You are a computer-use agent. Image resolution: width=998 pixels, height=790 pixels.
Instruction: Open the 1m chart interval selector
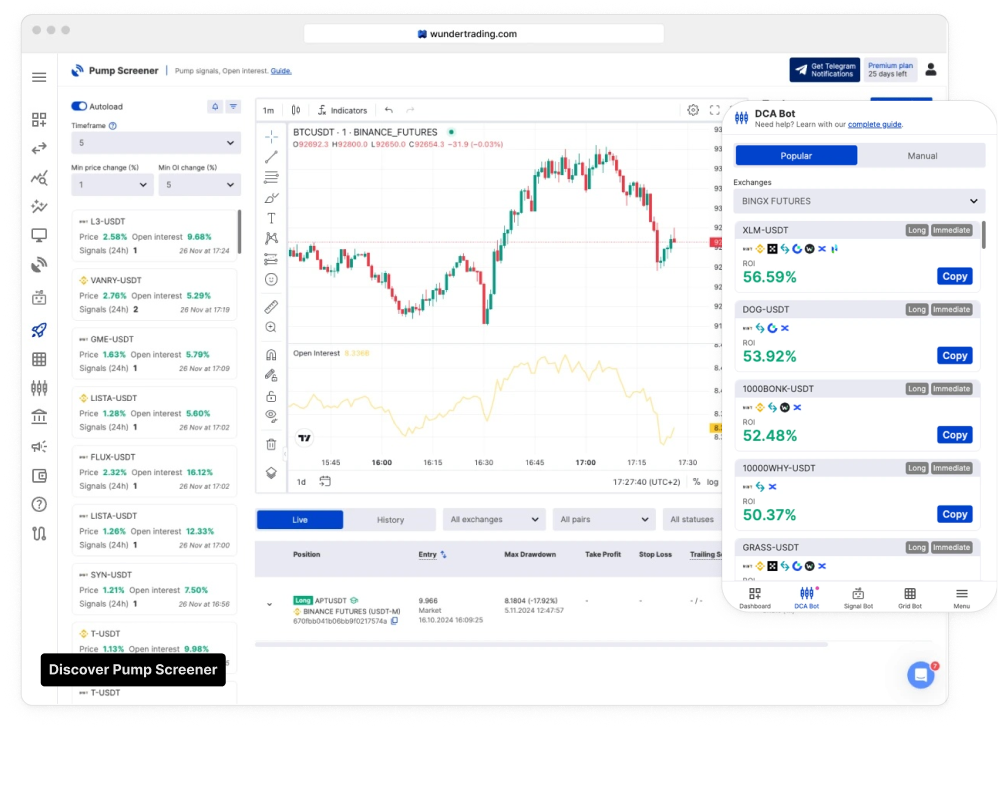(x=269, y=110)
